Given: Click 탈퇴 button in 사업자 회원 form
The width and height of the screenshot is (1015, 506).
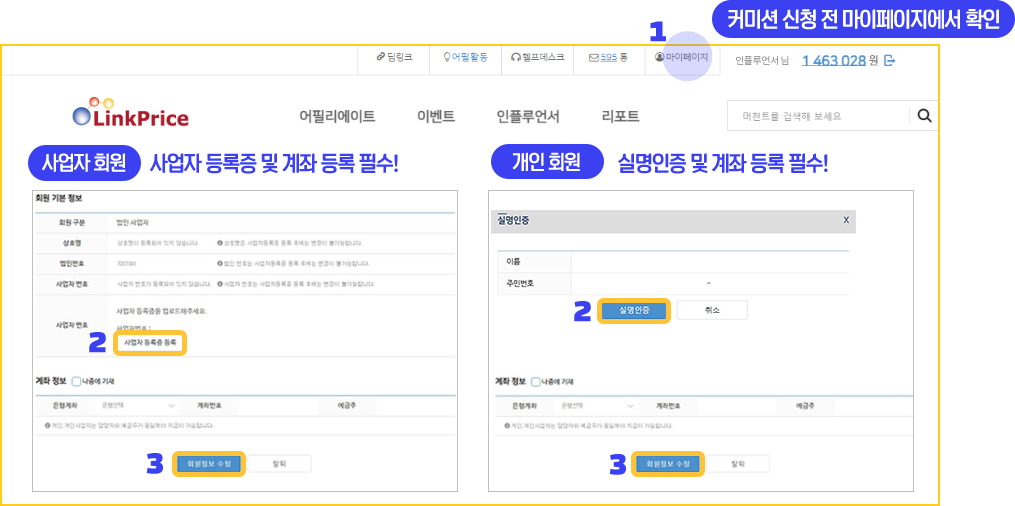Looking at the screenshot, I should point(280,464).
